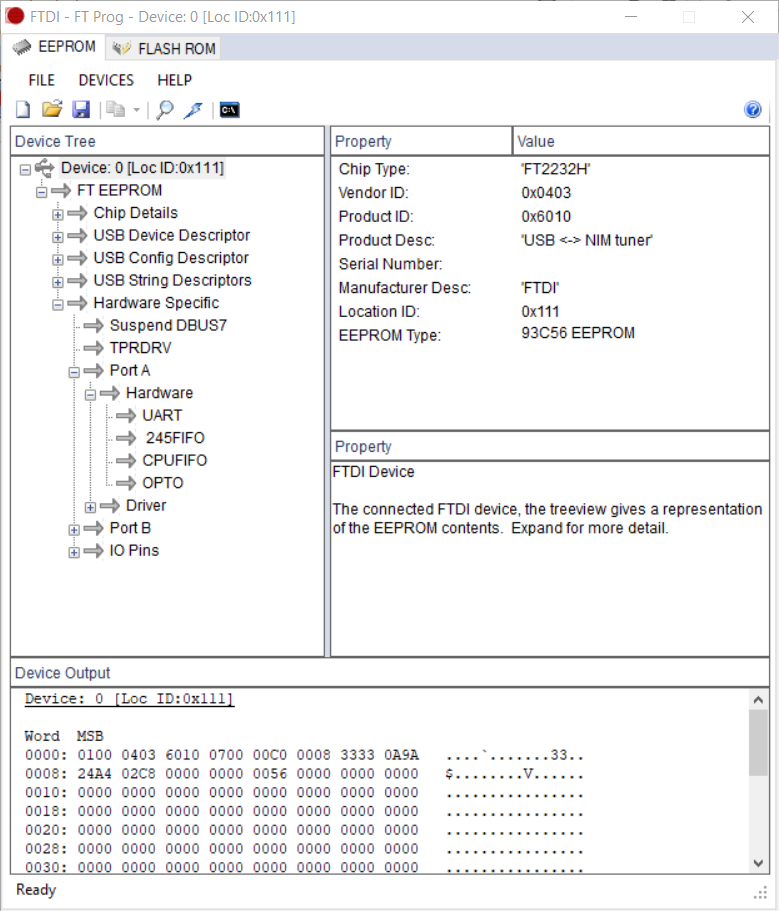Click the Program devices lightning icon
The width and height of the screenshot is (779, 911).
193,109
